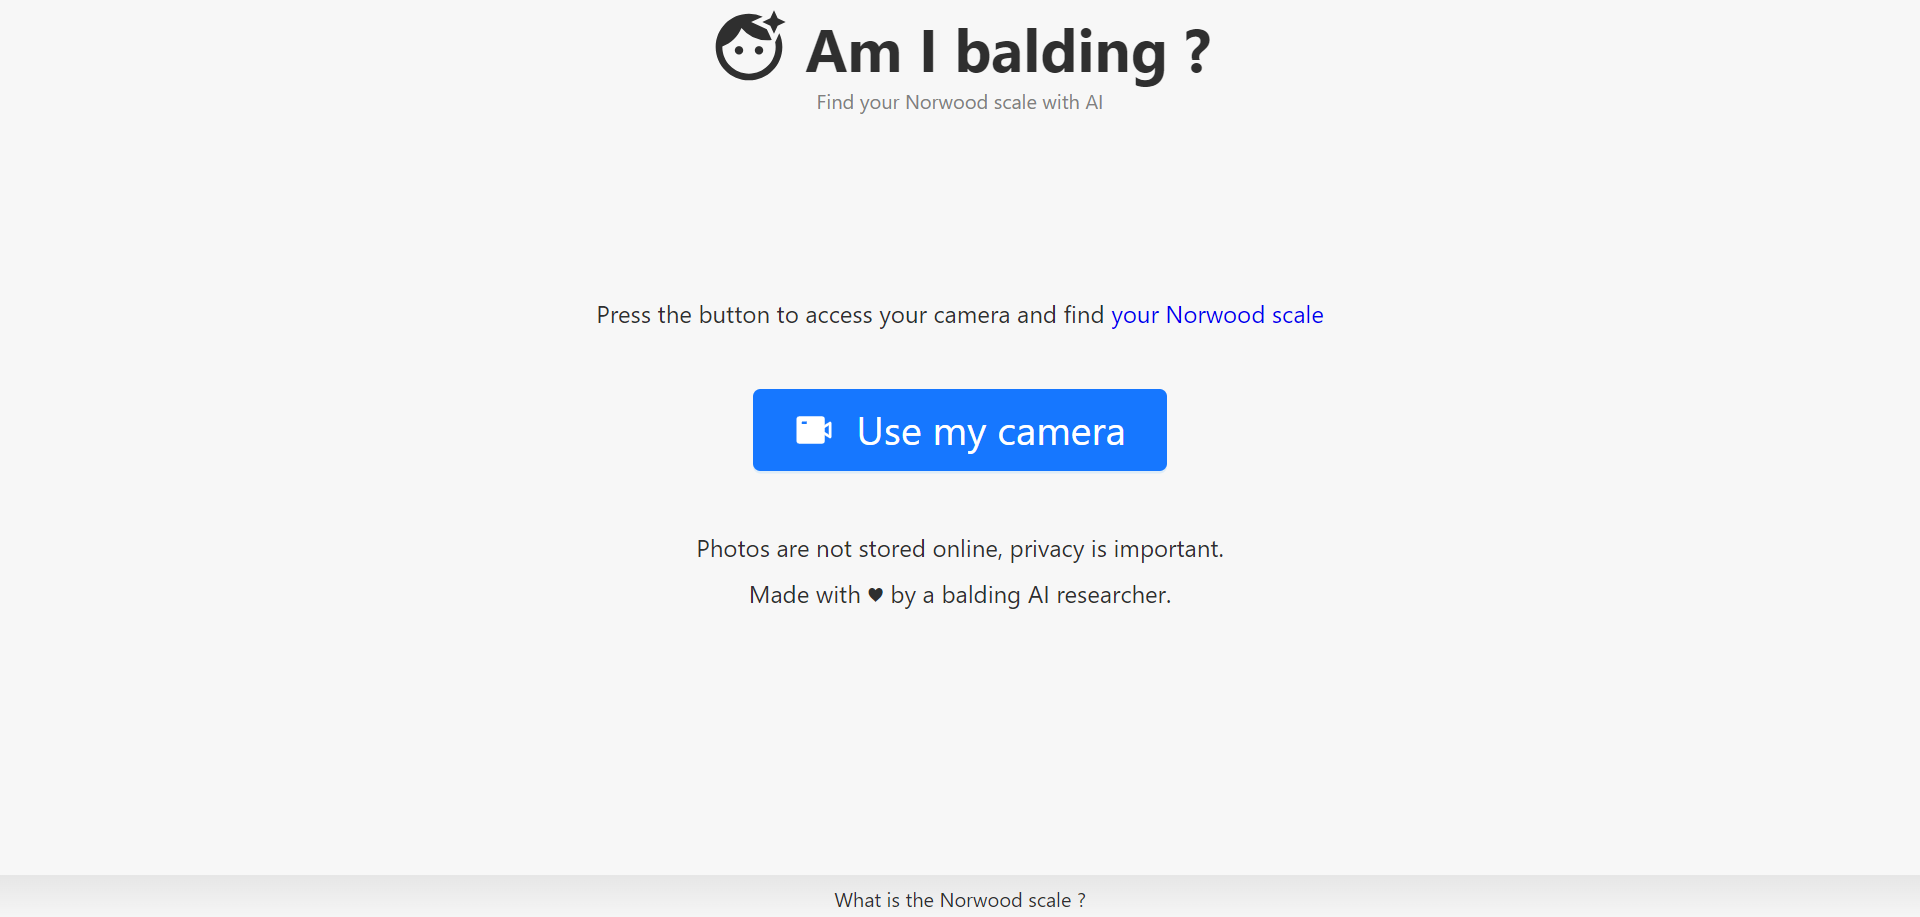Click the sparkle star on the logo
This screenshot has width=1920, height=917.
pos(774,22)
